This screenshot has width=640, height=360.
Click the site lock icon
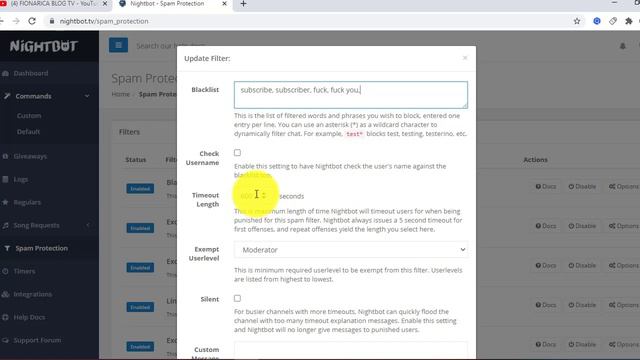click(x=51, y=21)
